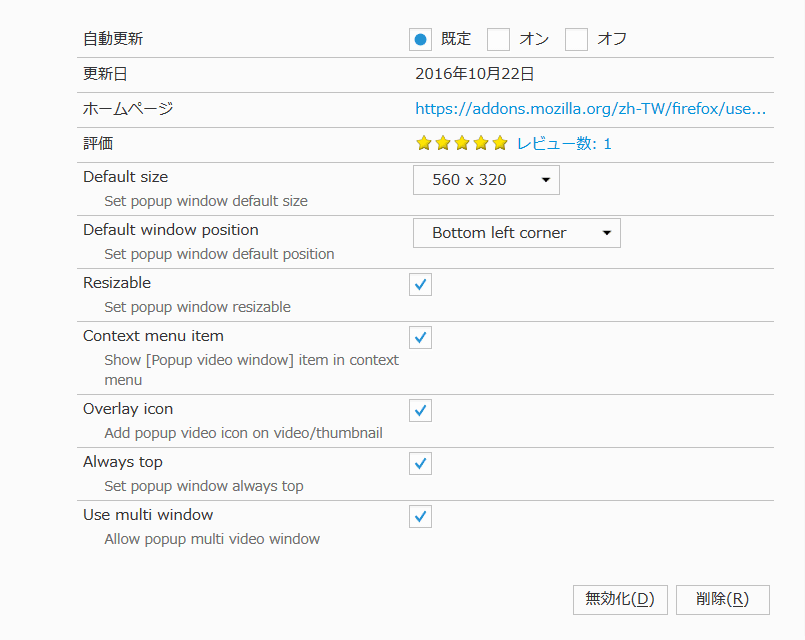Screen dimensions: 805x640
Task: Click the fifth rating star icon
Action: click(x=500, y=143)
